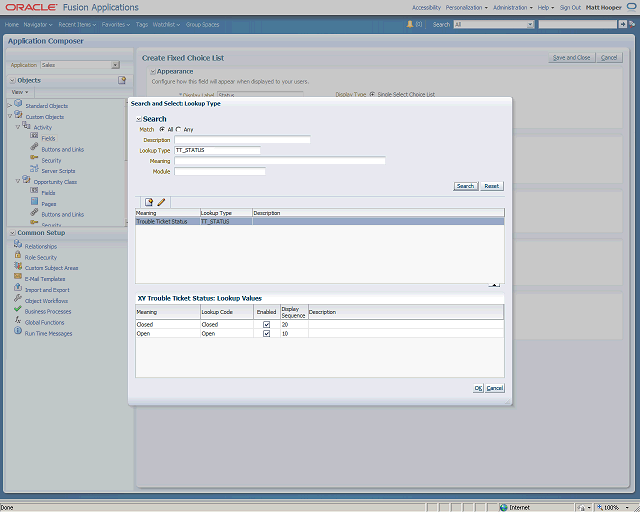Toggle Enabled checkbox for Open row
The width and height of the screenshot is (640, 512).
(x=267, y=334)
